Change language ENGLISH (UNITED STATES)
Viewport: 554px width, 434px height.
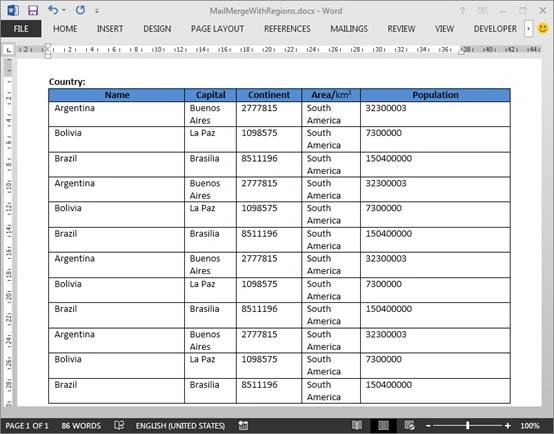pyautogui.click(x=180, y=426)
